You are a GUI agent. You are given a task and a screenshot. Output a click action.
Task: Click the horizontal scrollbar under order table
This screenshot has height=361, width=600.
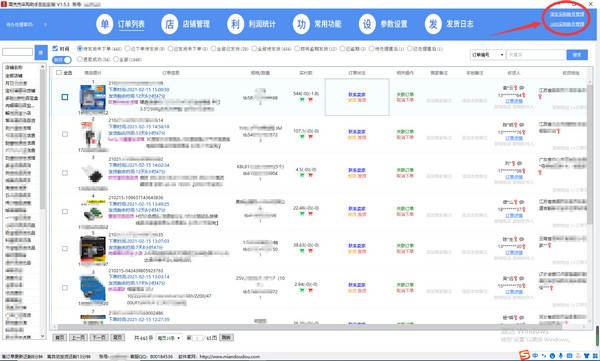(x=321, y=327)
